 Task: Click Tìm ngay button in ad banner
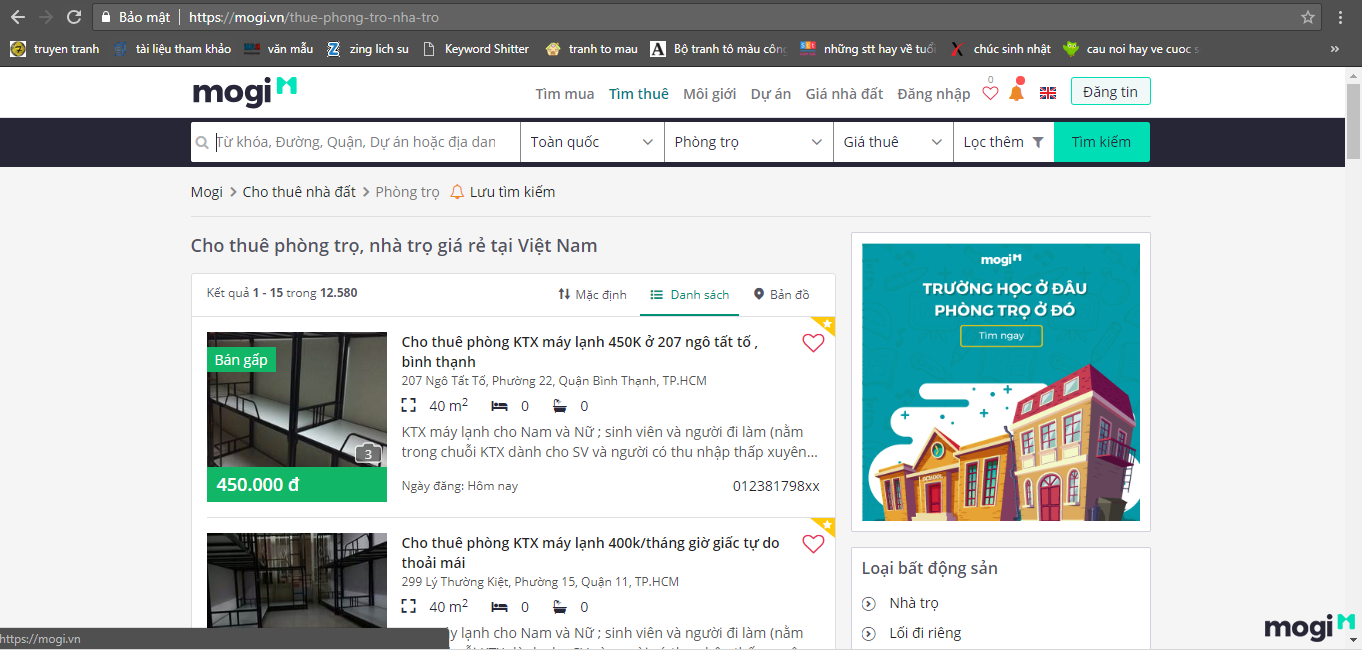(1001, 336)
